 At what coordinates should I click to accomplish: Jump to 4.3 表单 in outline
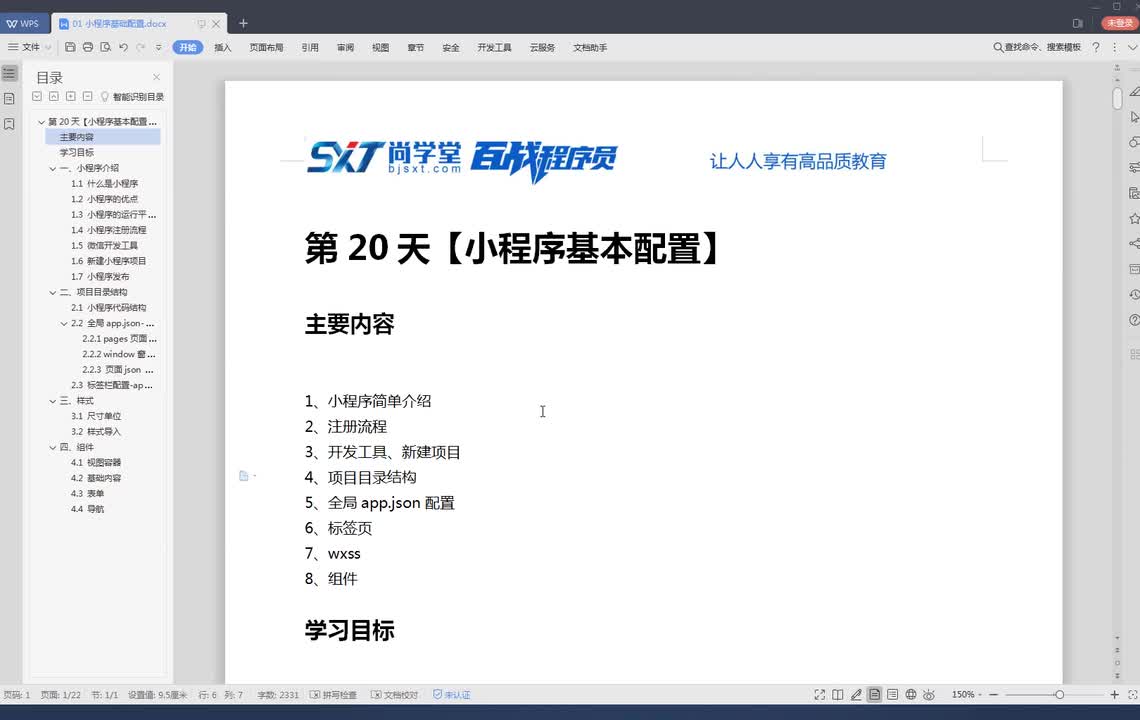click(x=87, y=493)
